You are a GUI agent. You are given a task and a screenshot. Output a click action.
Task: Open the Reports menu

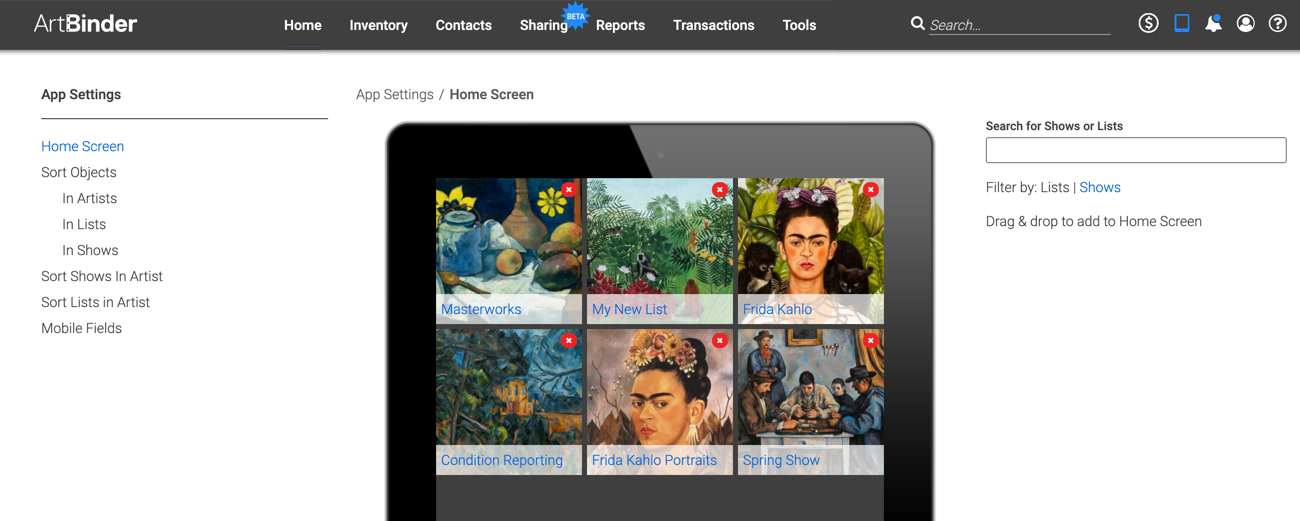tap(620, 25)
